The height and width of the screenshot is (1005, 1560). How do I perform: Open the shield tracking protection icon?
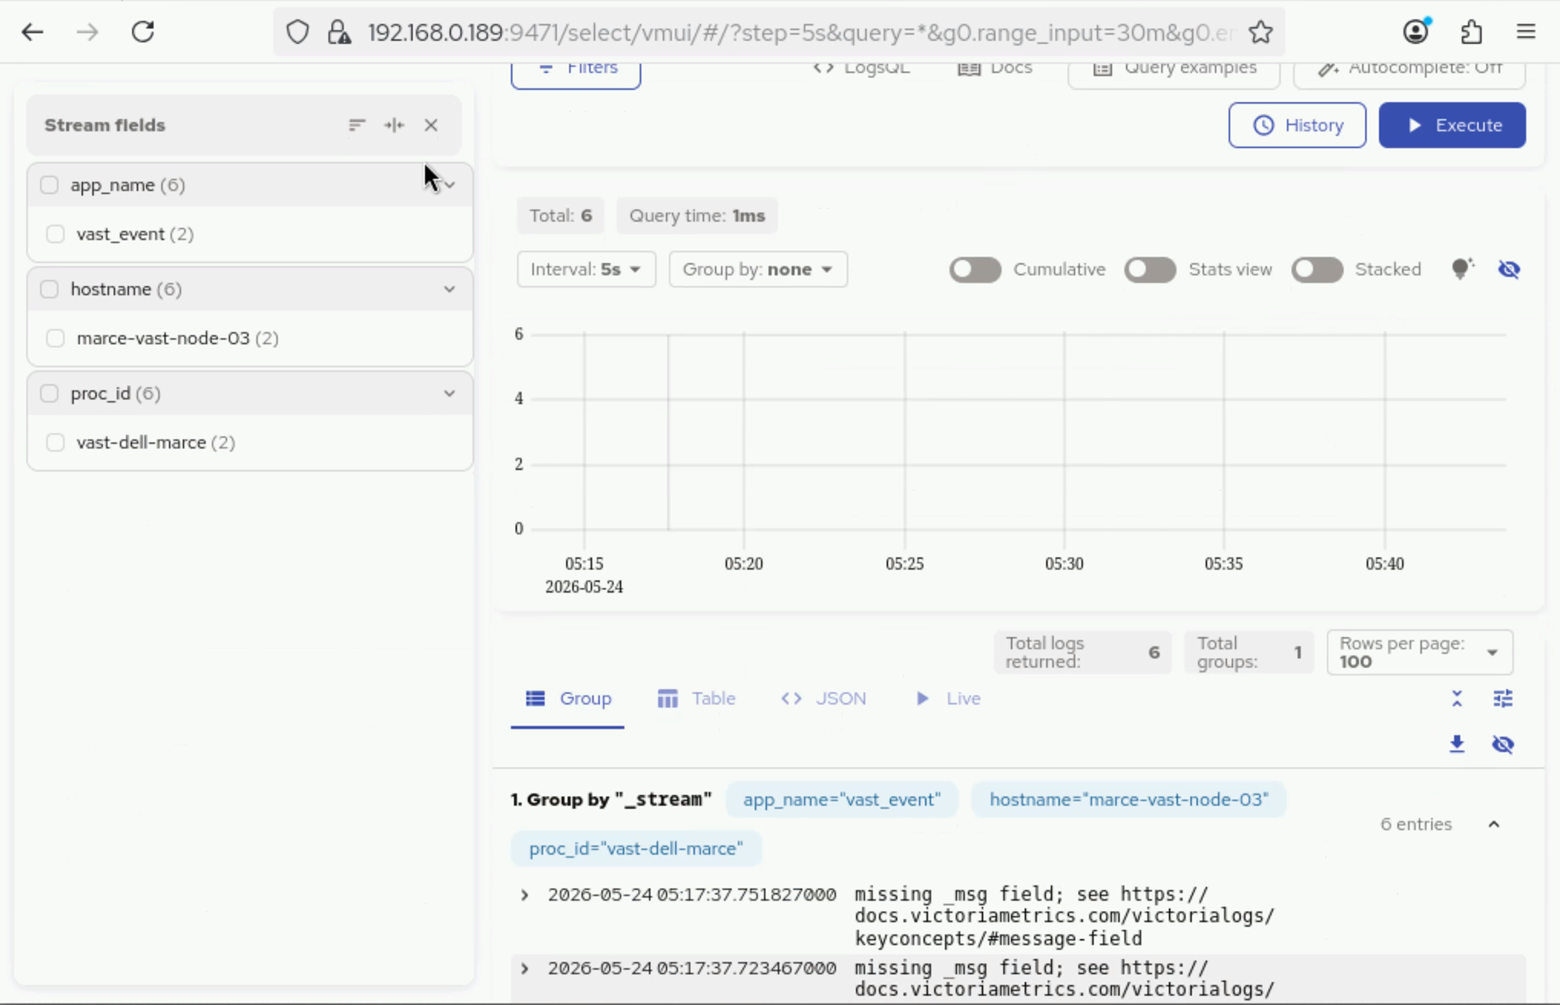pyautogui.click(x=297, y=32)
